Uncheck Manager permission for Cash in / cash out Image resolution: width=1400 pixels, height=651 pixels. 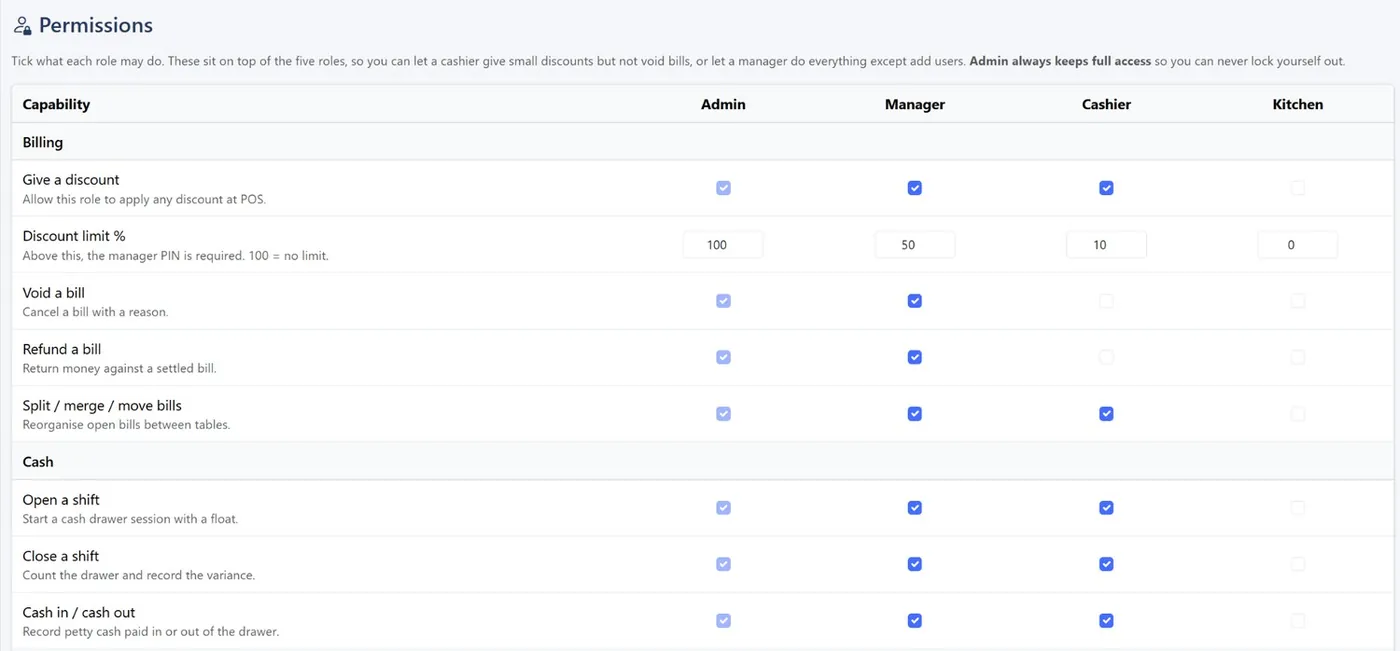914,621
